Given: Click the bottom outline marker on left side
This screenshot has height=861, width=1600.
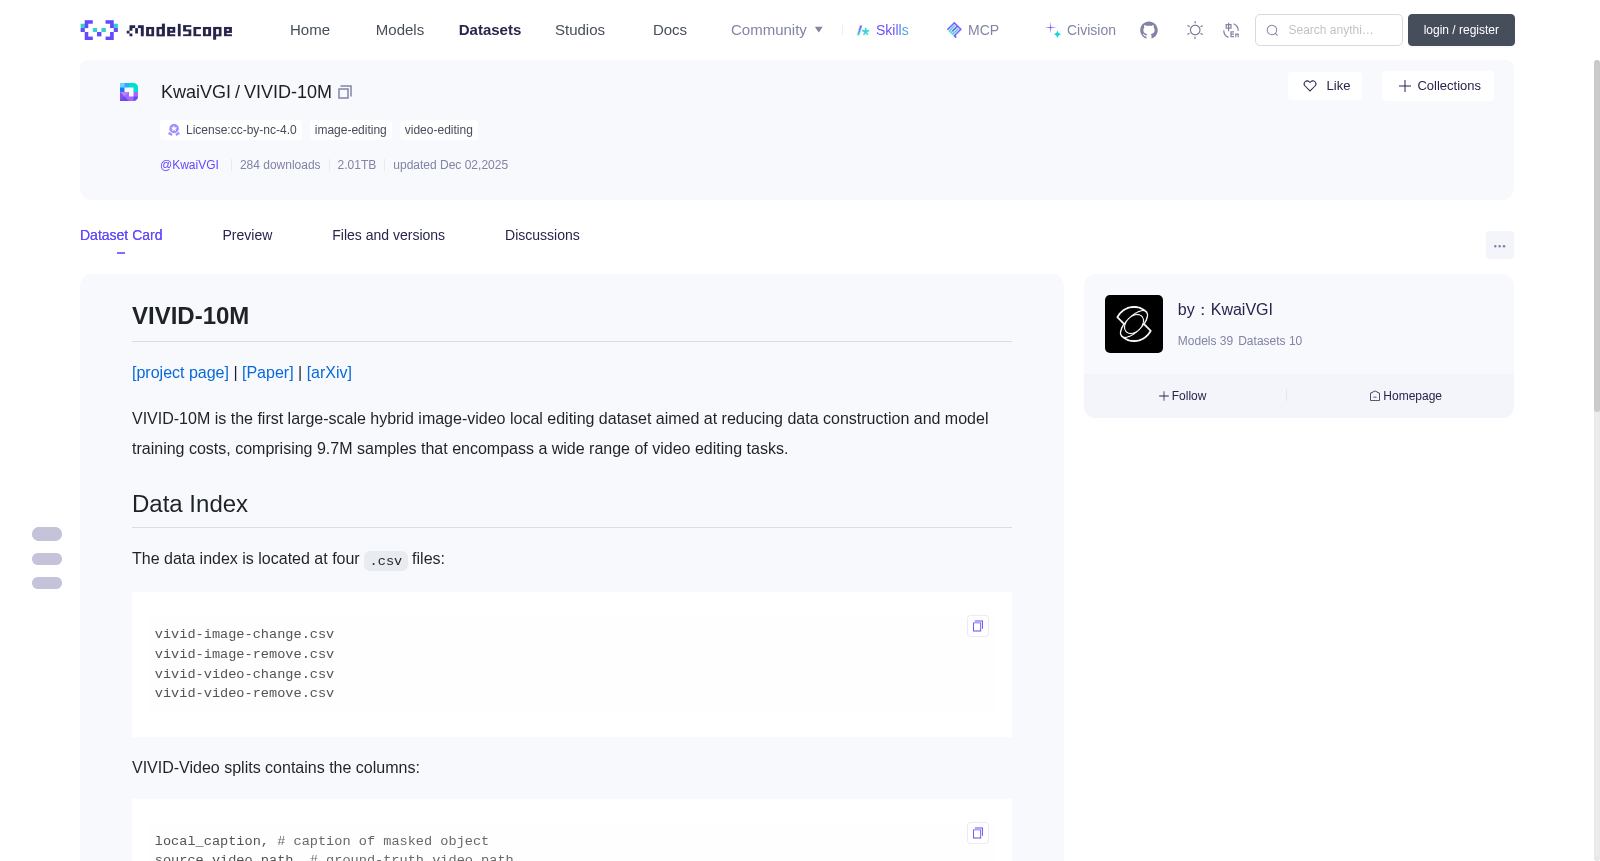Looking at the screenshot, I should (x=47, y=583).
